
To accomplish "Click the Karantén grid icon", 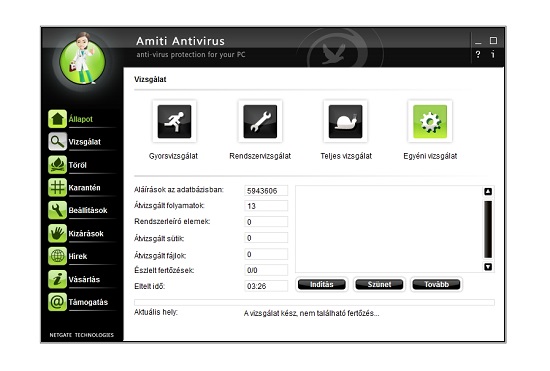I will [x=57, y=187].
